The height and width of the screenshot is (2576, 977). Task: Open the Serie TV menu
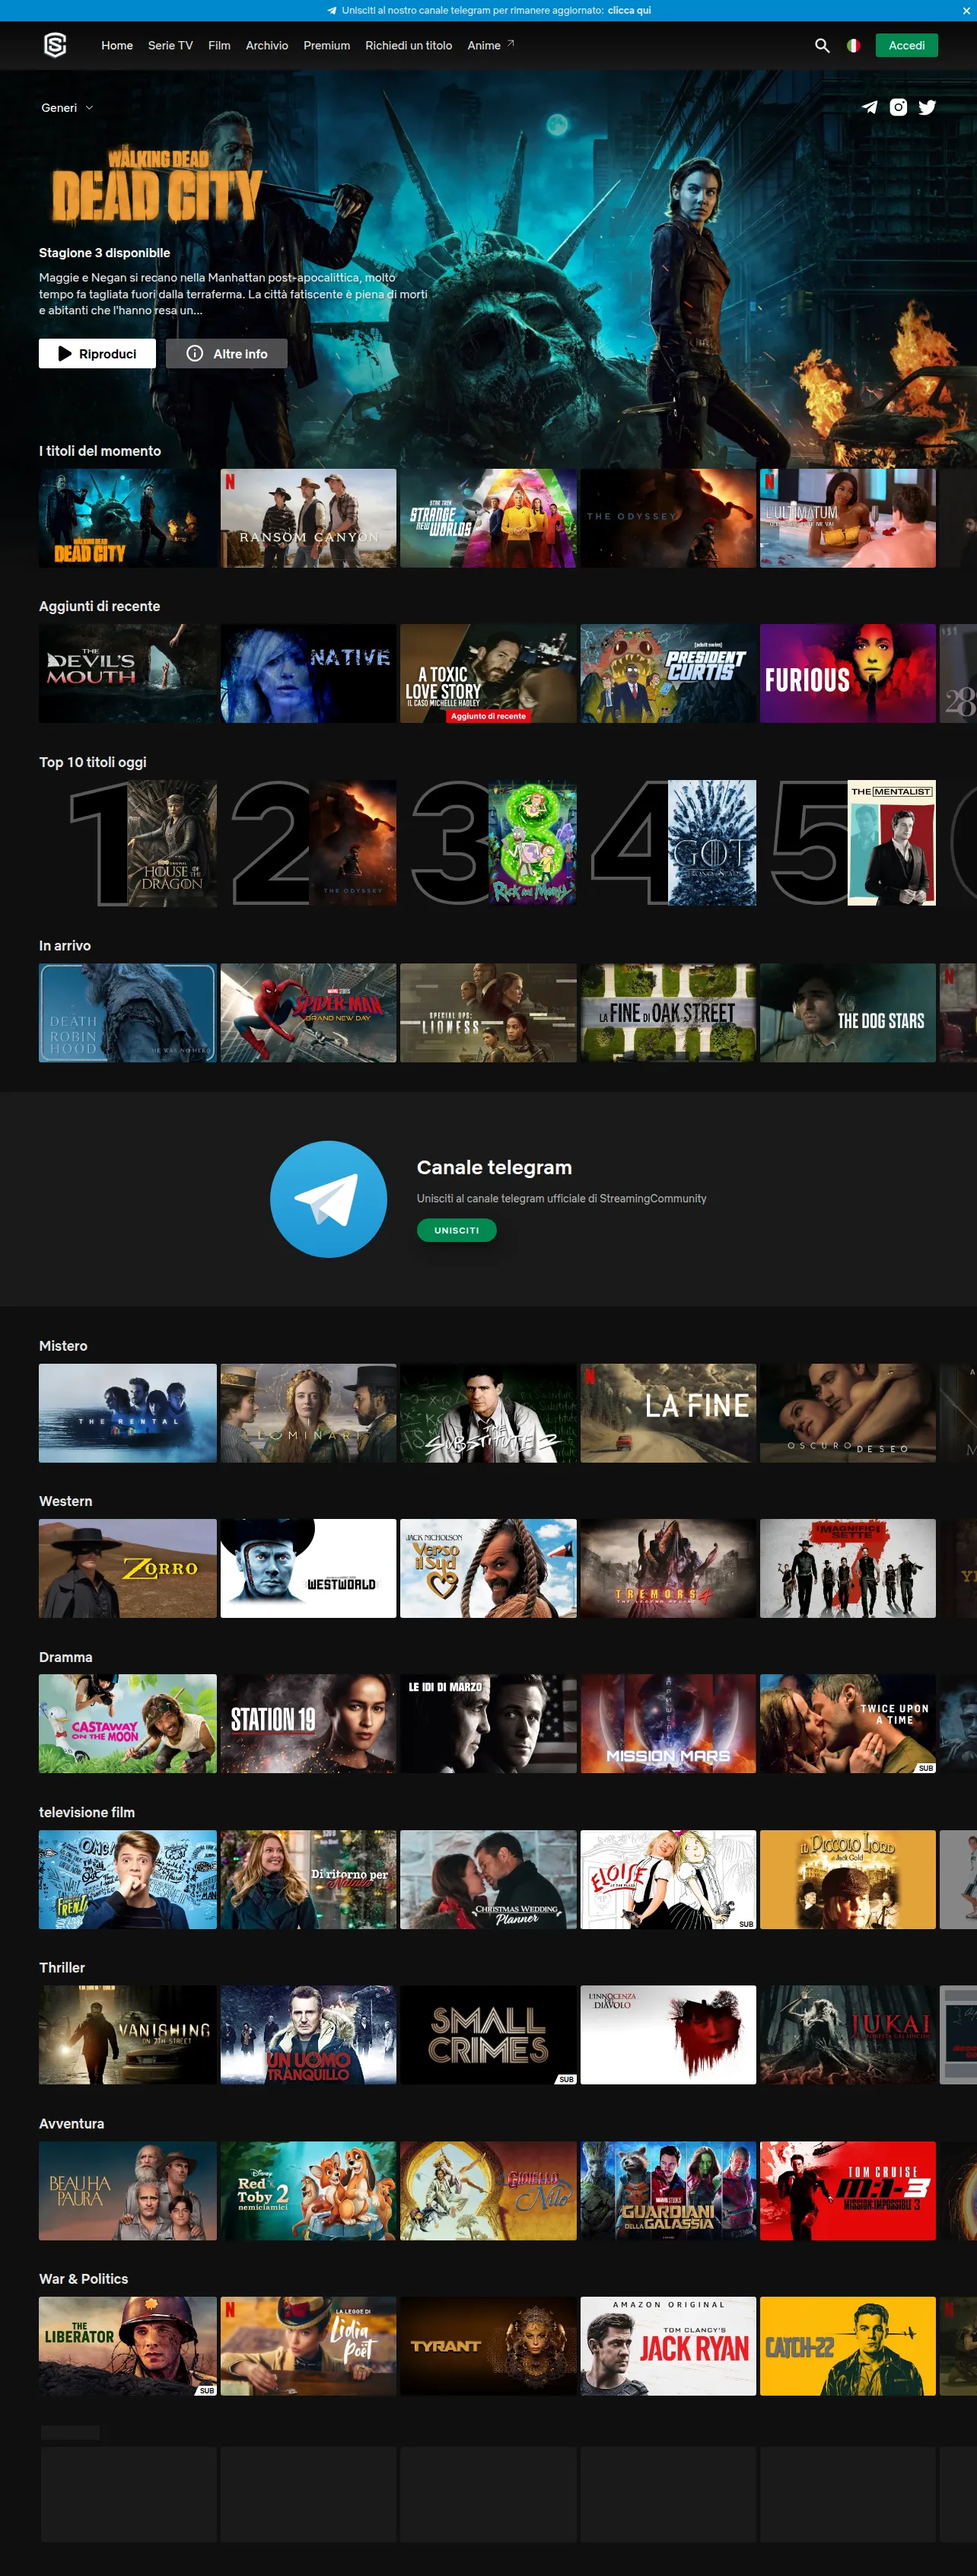(170, 45)
